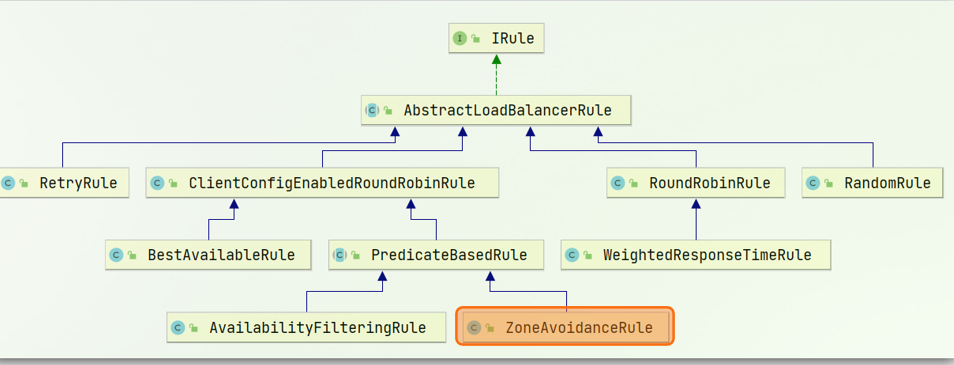
Task: Select the WeightedResponseTimeRule node
Action: (x=696, y=255)
